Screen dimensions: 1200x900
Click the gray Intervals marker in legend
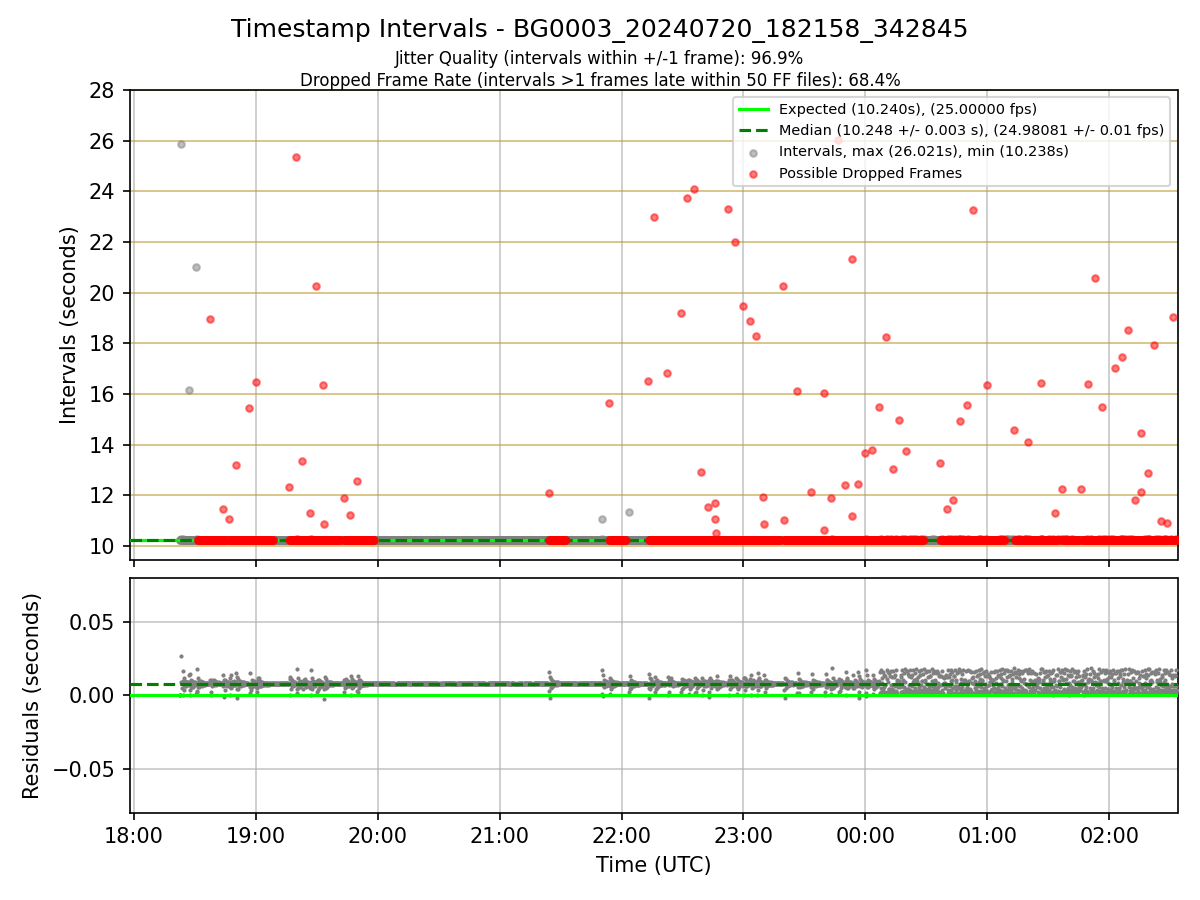753,152
